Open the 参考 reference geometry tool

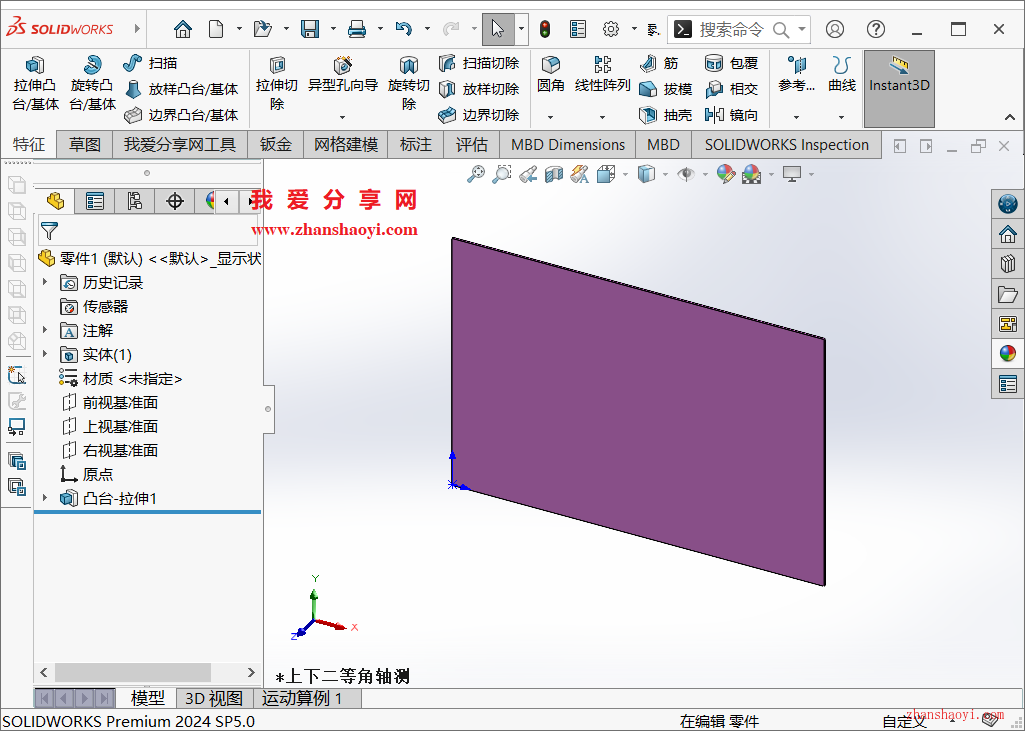coord(796,75)
